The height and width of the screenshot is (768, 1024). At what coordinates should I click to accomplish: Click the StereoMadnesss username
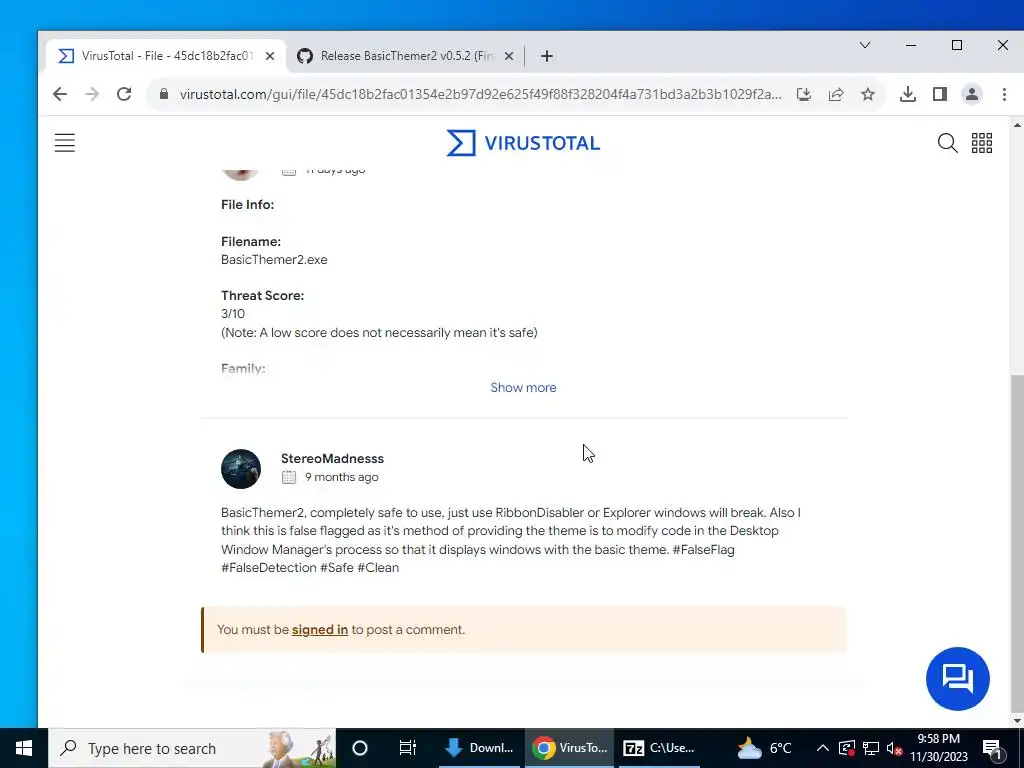pos(332,458)
